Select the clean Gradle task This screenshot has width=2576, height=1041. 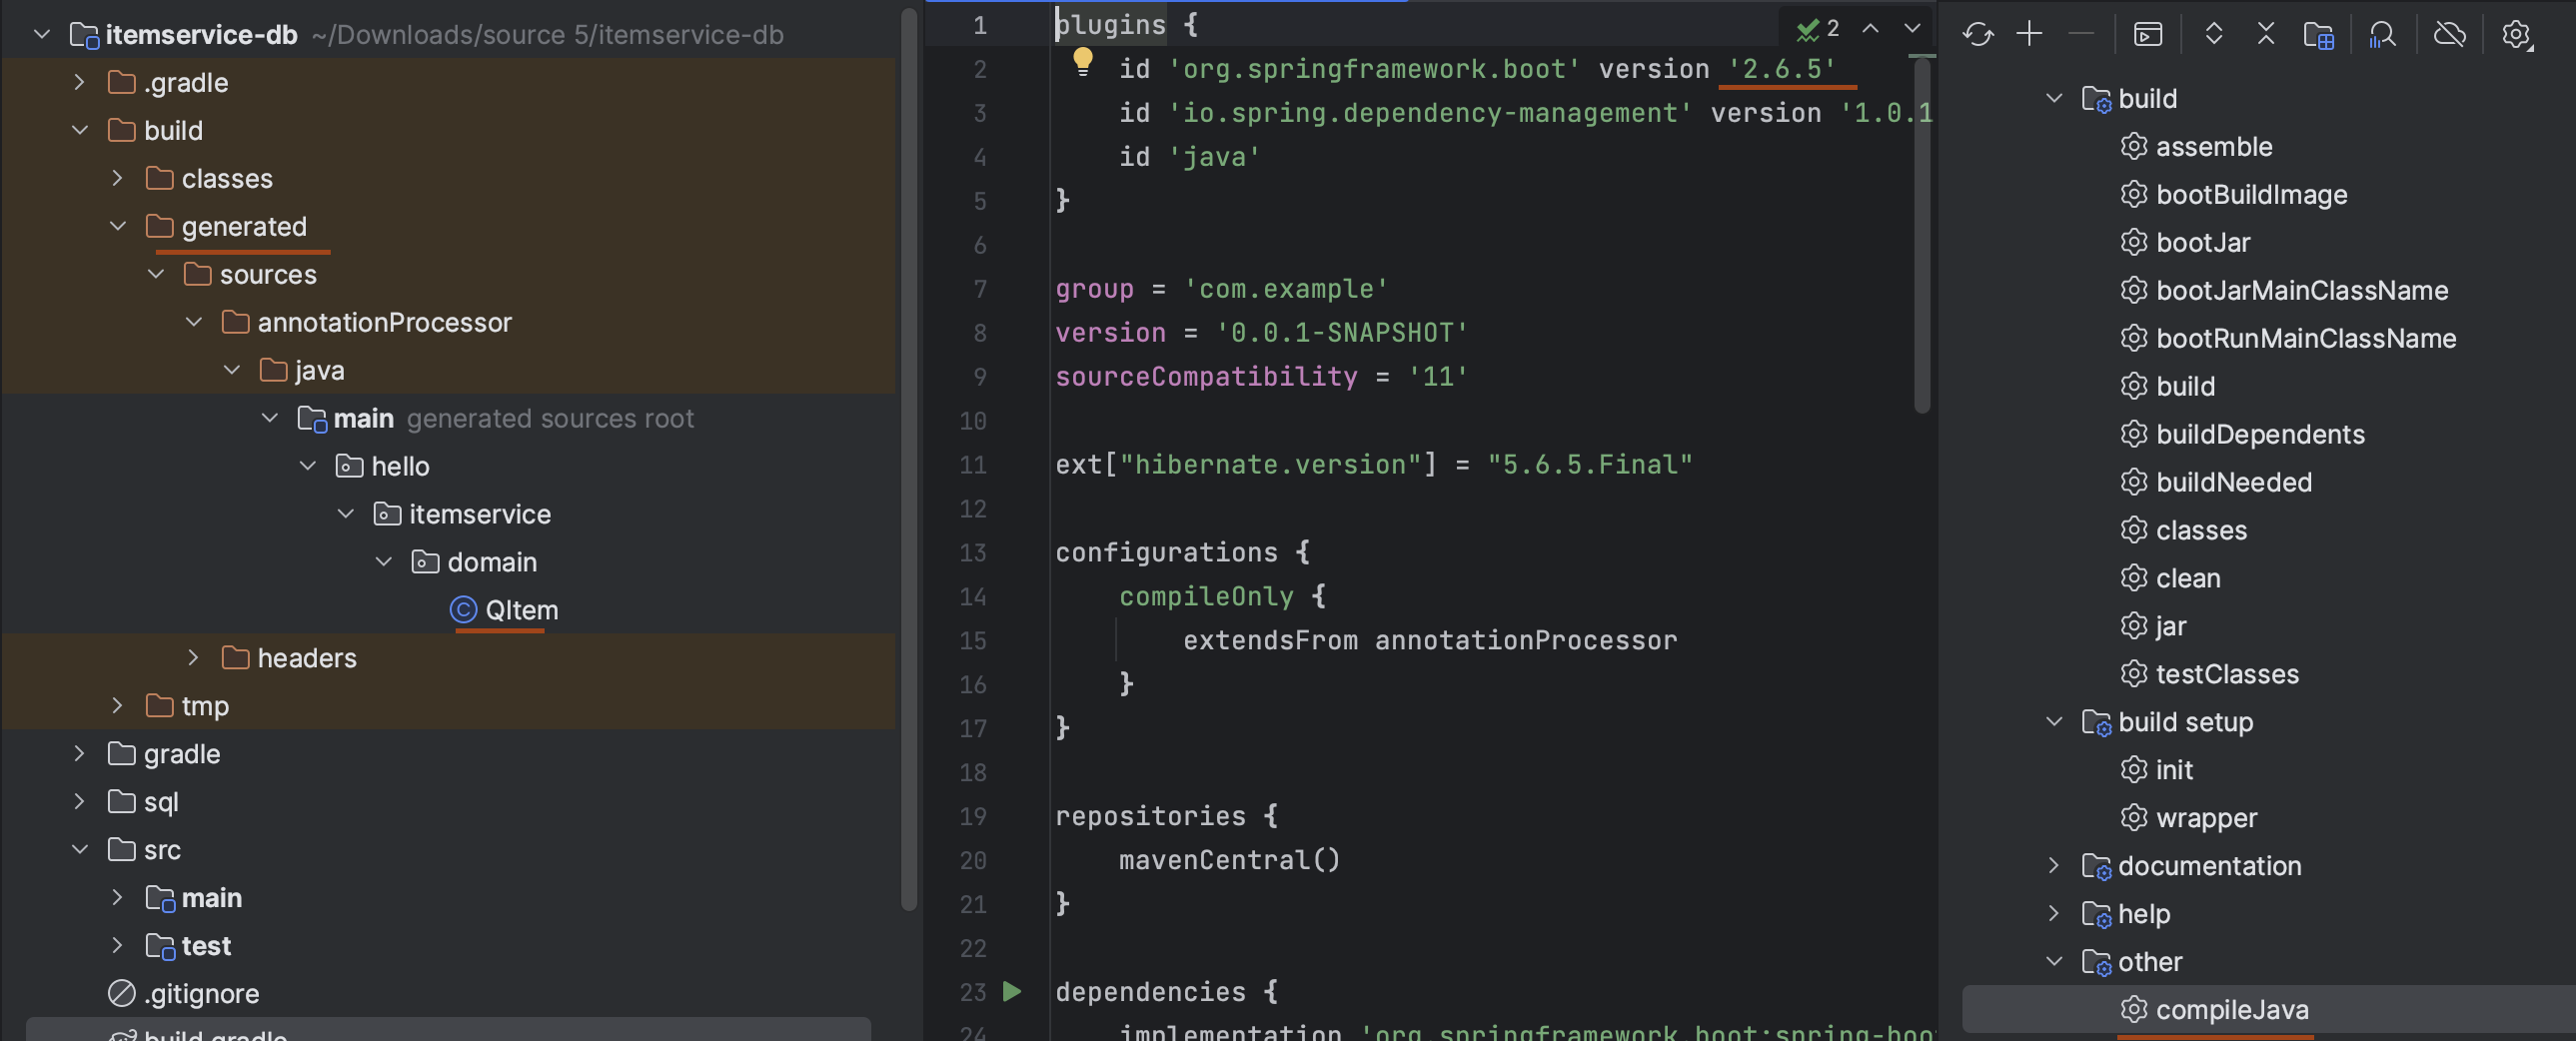tap(2170, 579)
